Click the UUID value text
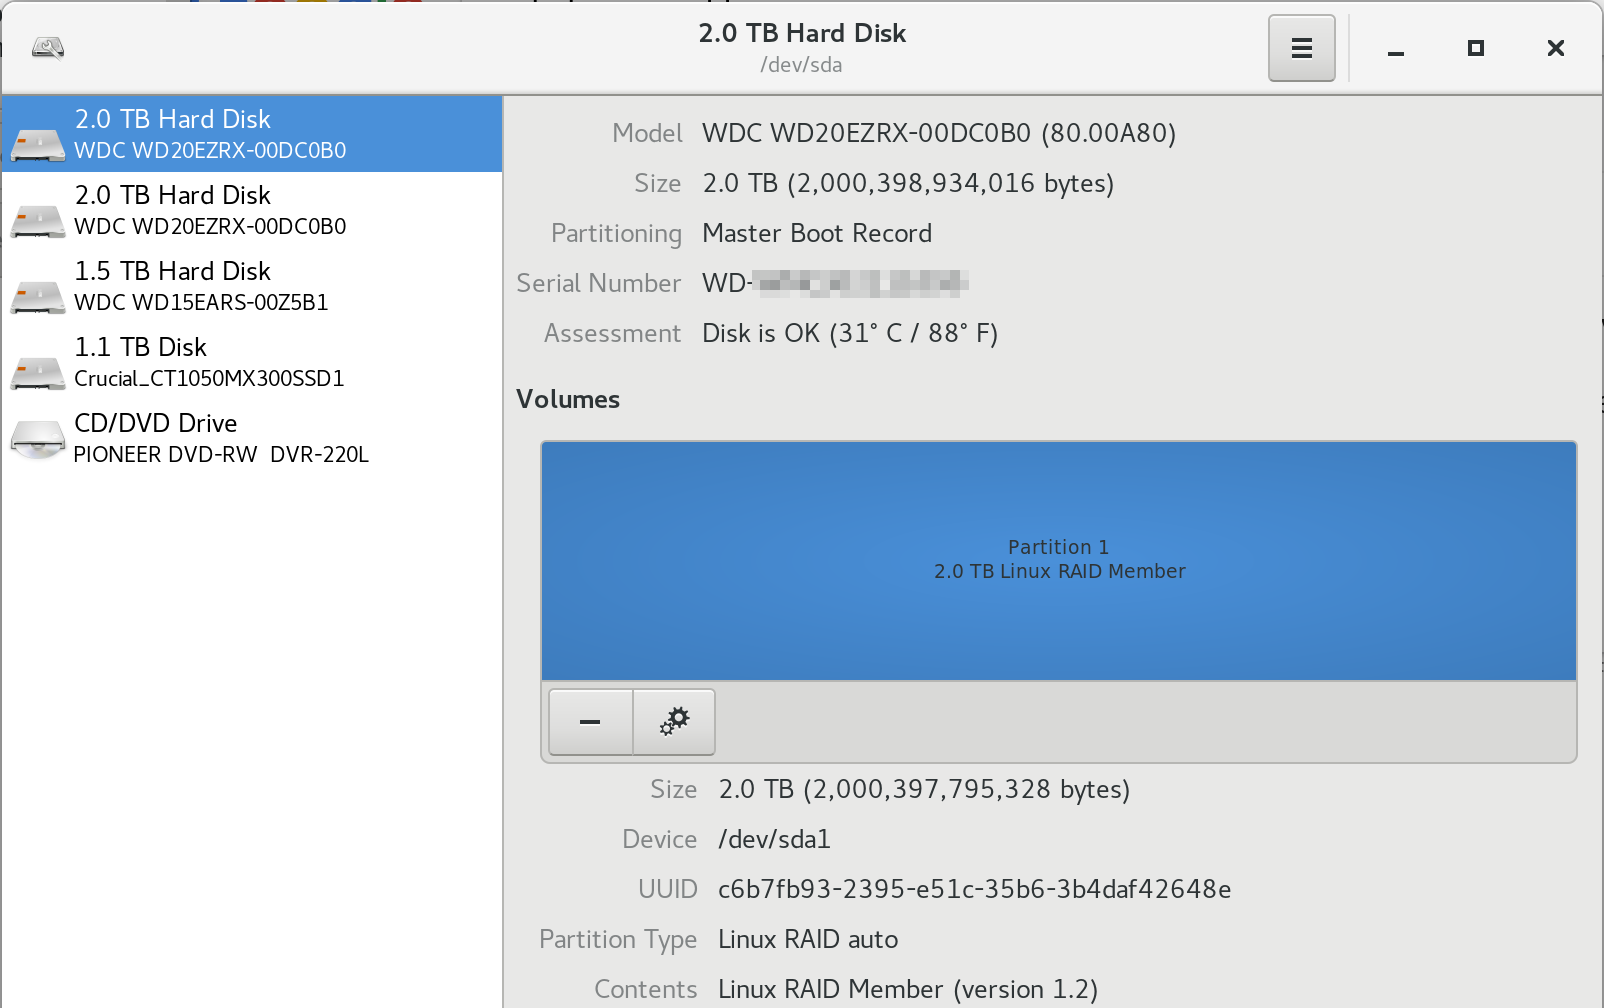The image size is (1604, 1008). click(974, 889)
